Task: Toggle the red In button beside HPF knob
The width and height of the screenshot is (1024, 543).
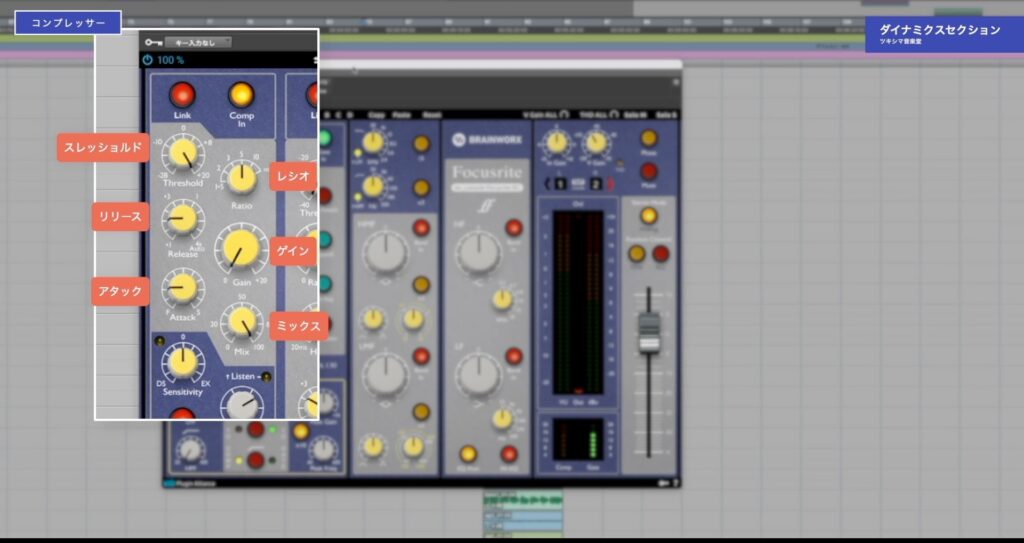Action: pos(421,227)
